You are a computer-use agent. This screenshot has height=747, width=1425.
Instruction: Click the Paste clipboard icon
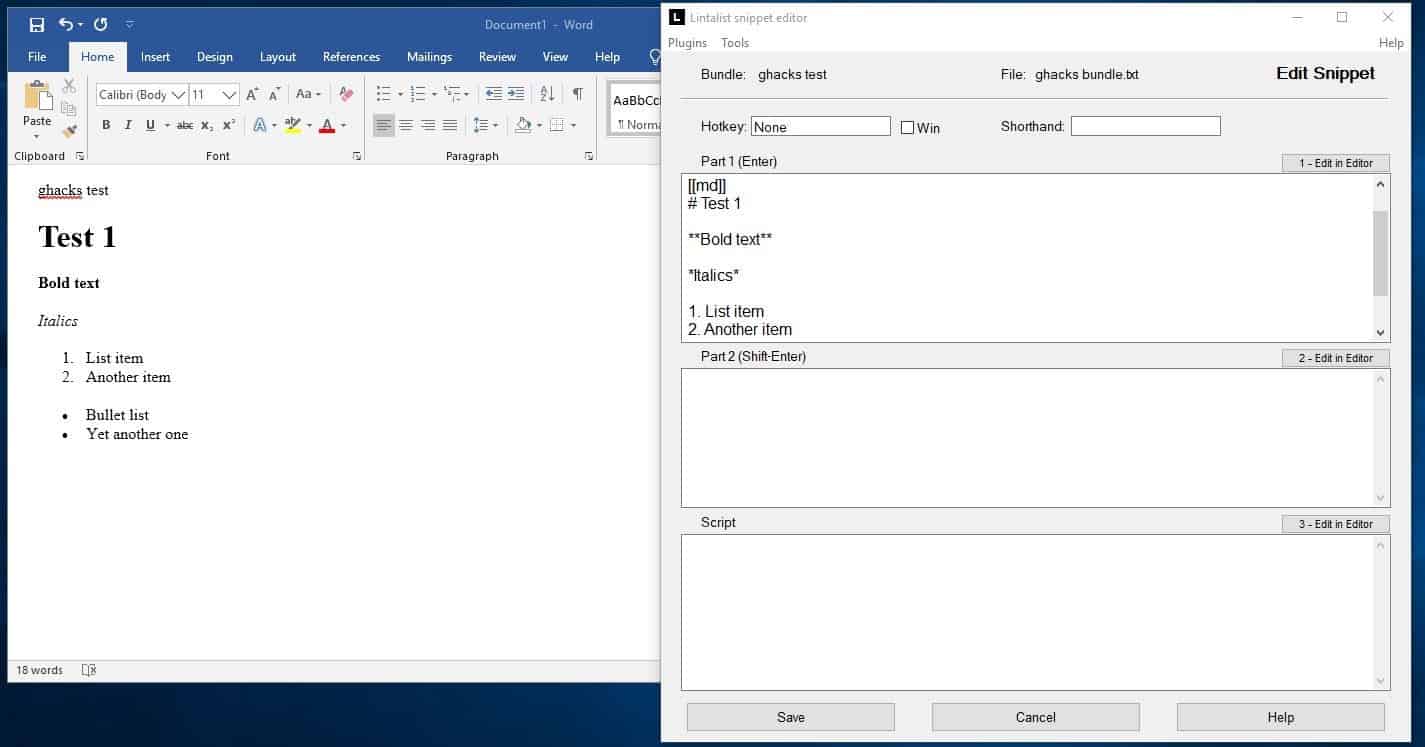[x=37, y=96]
